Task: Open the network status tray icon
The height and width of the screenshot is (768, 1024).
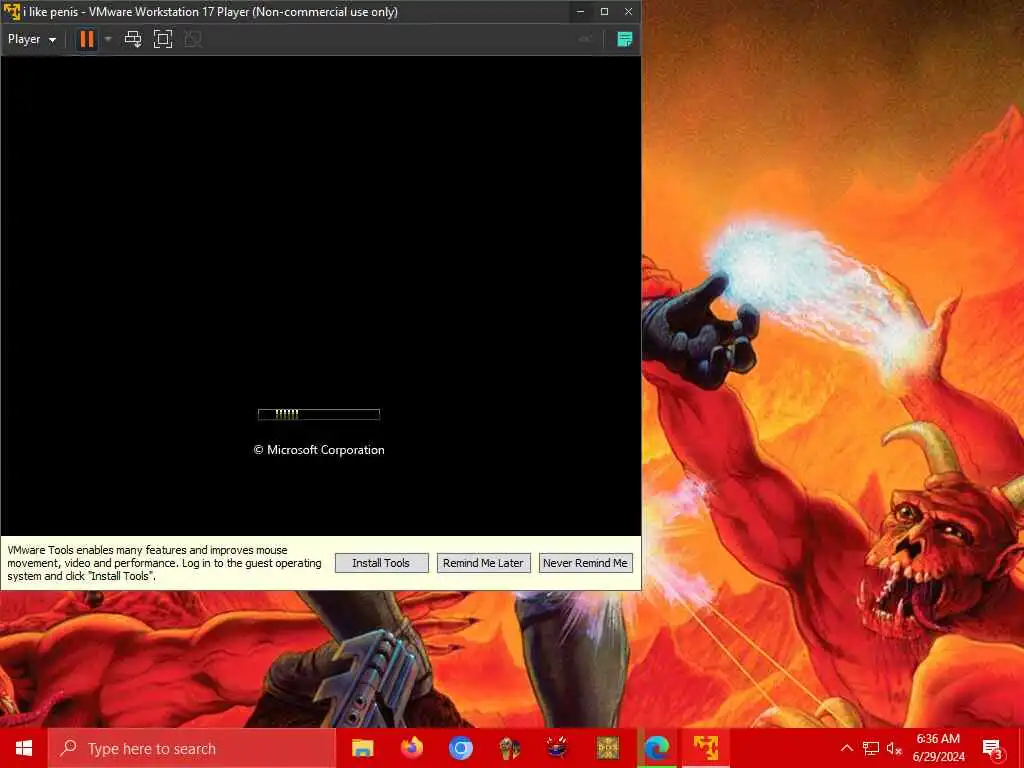Action: click(x=871, y=748)
